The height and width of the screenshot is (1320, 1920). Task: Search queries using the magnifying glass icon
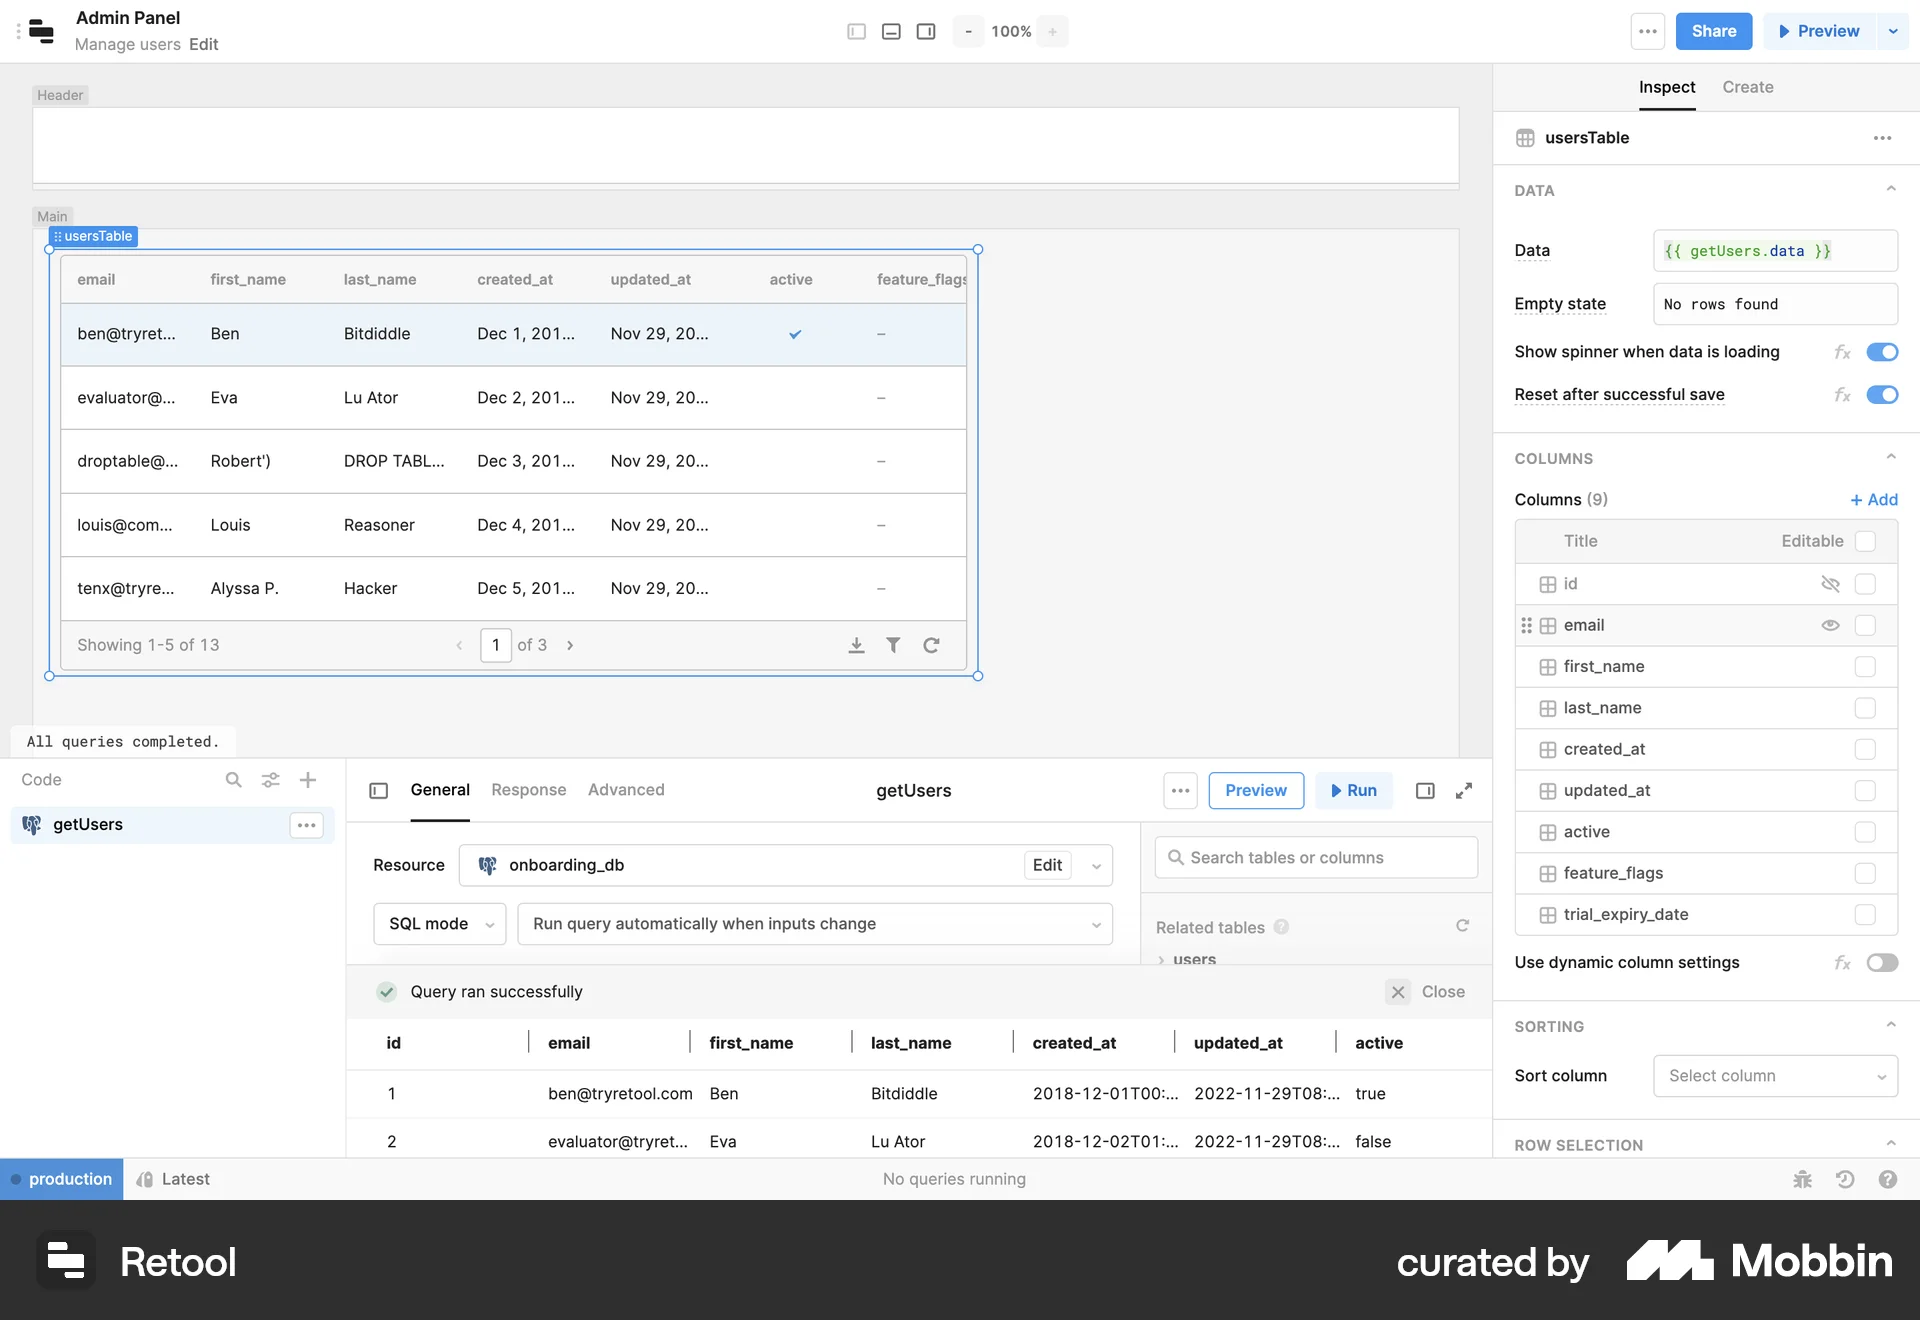pos(233,780)
